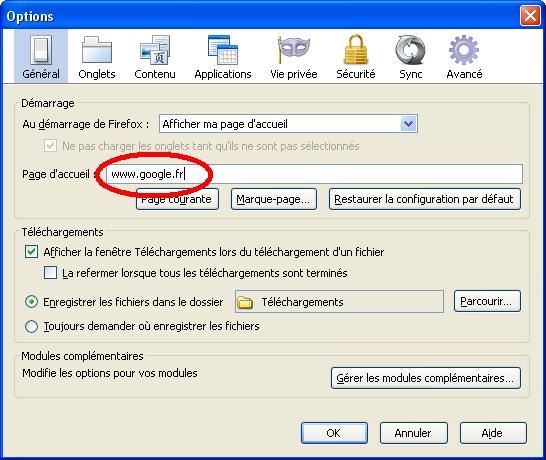Viewport: 546px width, 460px height.
Task: Click the Page d'accueil URL field
Action: pos(314,174)
